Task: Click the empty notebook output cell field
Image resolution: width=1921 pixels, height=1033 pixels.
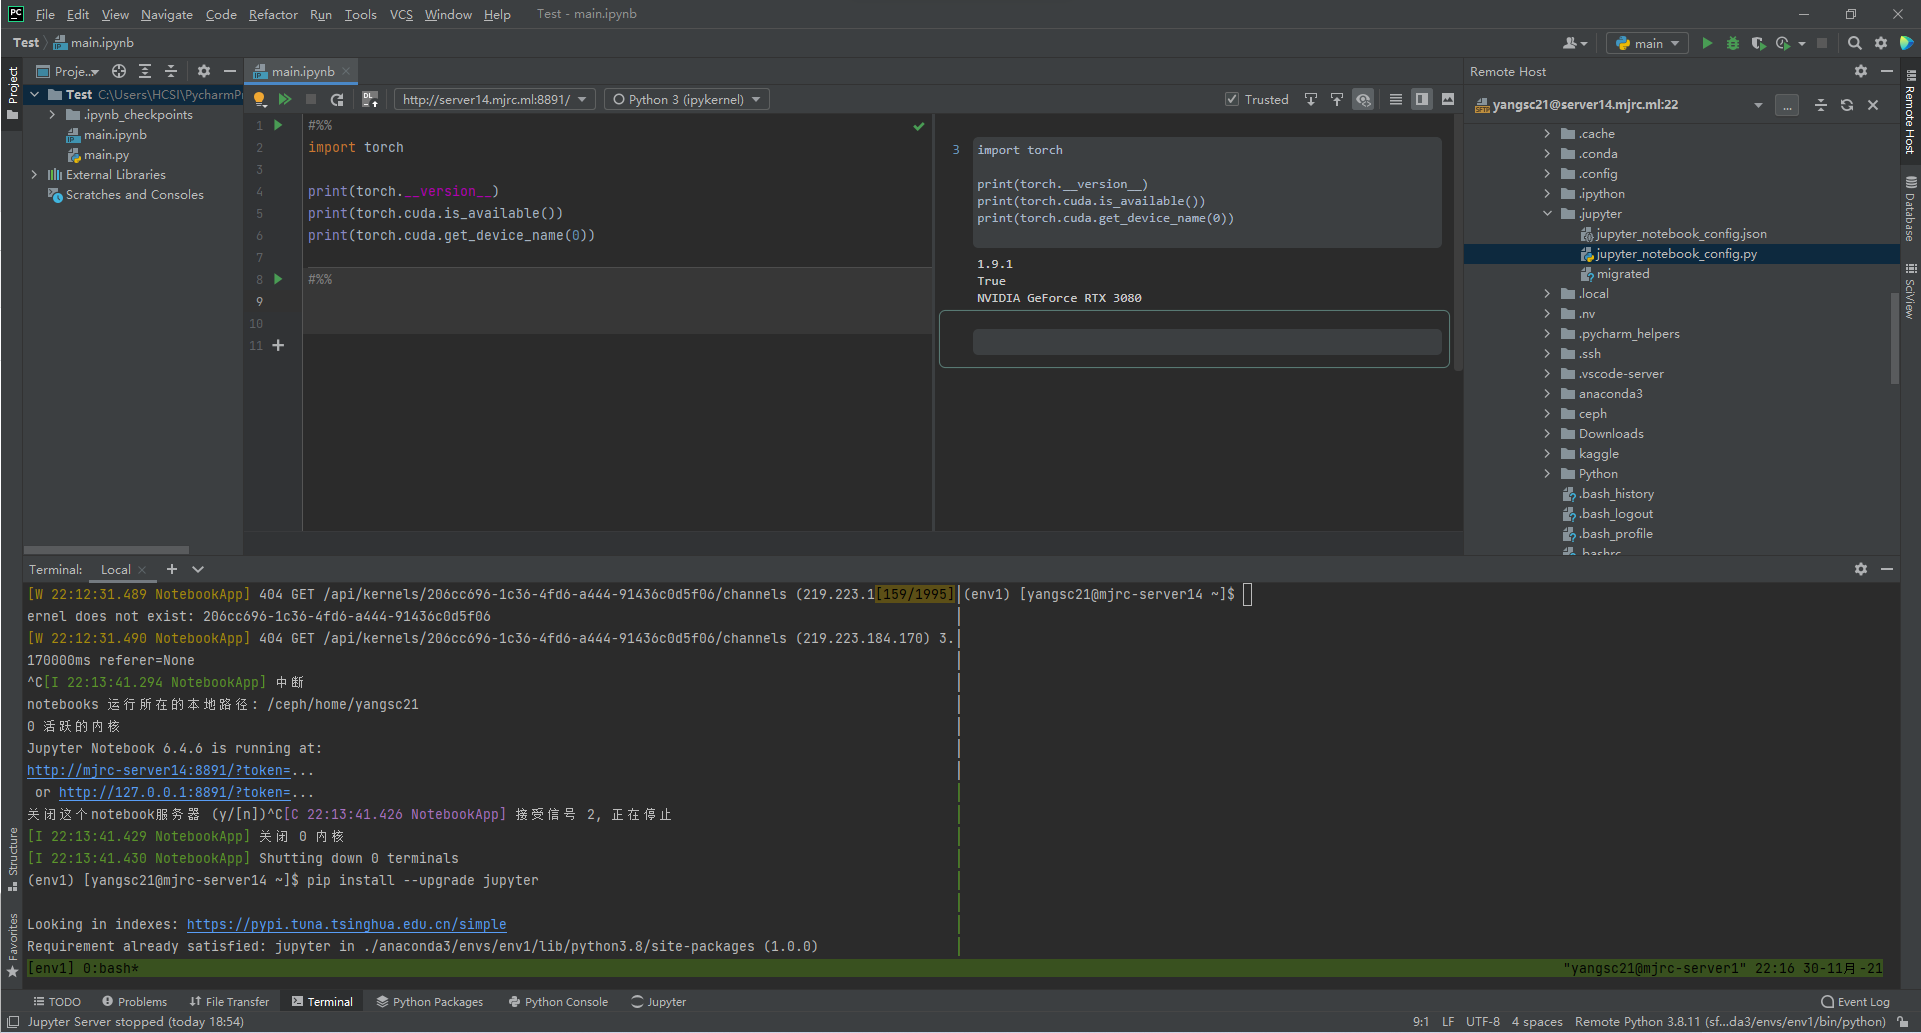Action: coord(1207,342)
